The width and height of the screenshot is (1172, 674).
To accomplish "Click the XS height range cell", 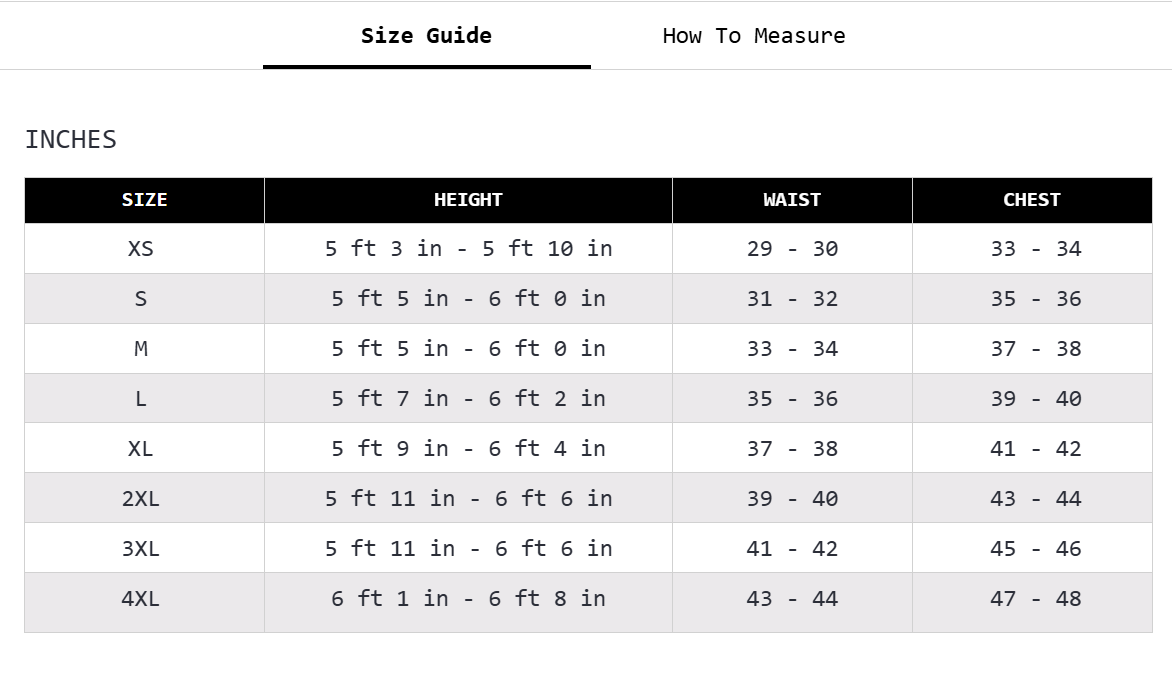I will [x=468, y=249].
